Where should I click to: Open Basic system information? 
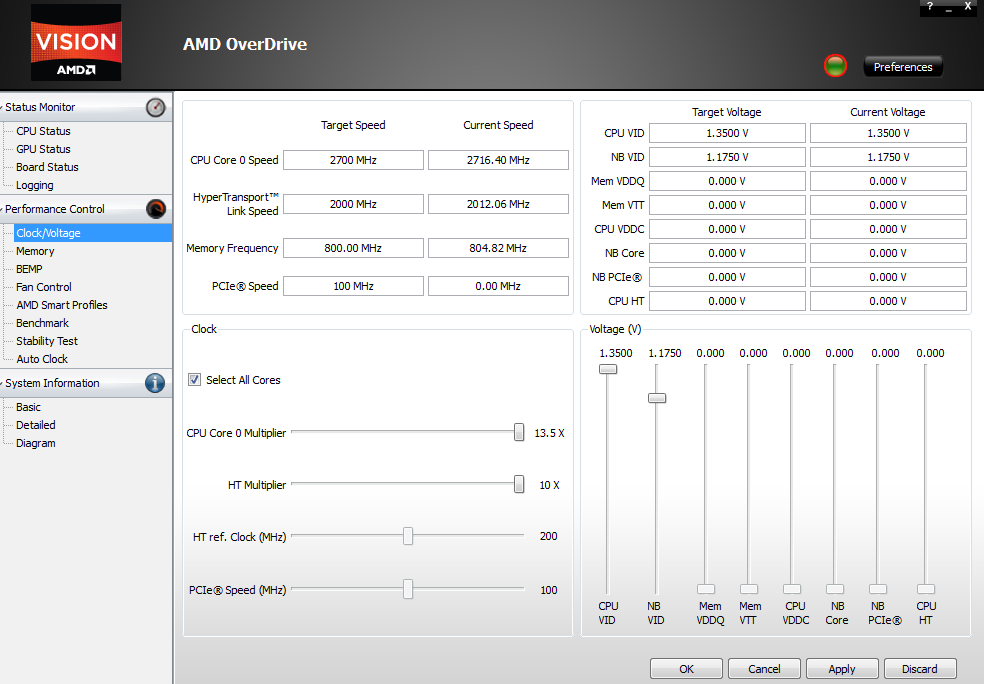click(x=28, y=407)
